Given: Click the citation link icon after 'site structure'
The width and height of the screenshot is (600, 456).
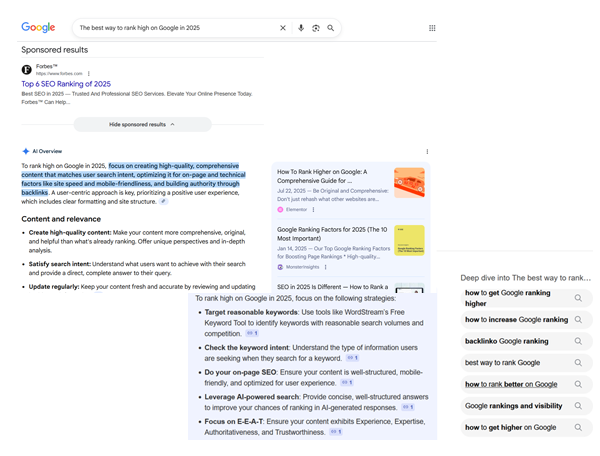Looking at the screenshot, I should [163, 202].
